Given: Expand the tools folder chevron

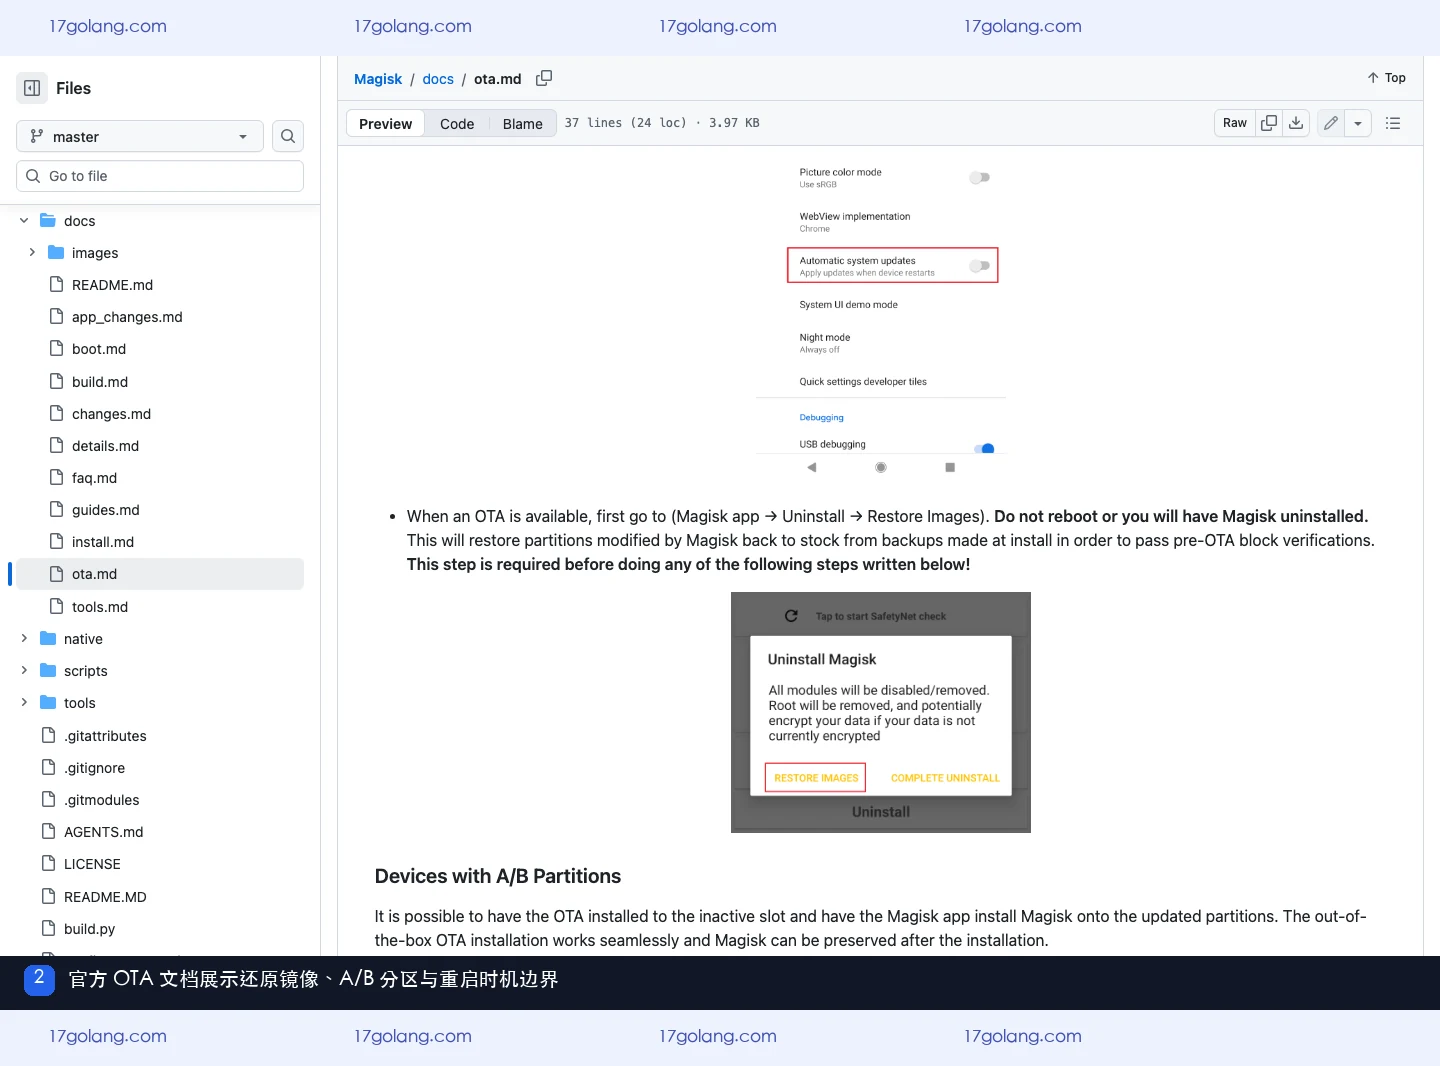Looking at the screenshot, I should point(24,702).
